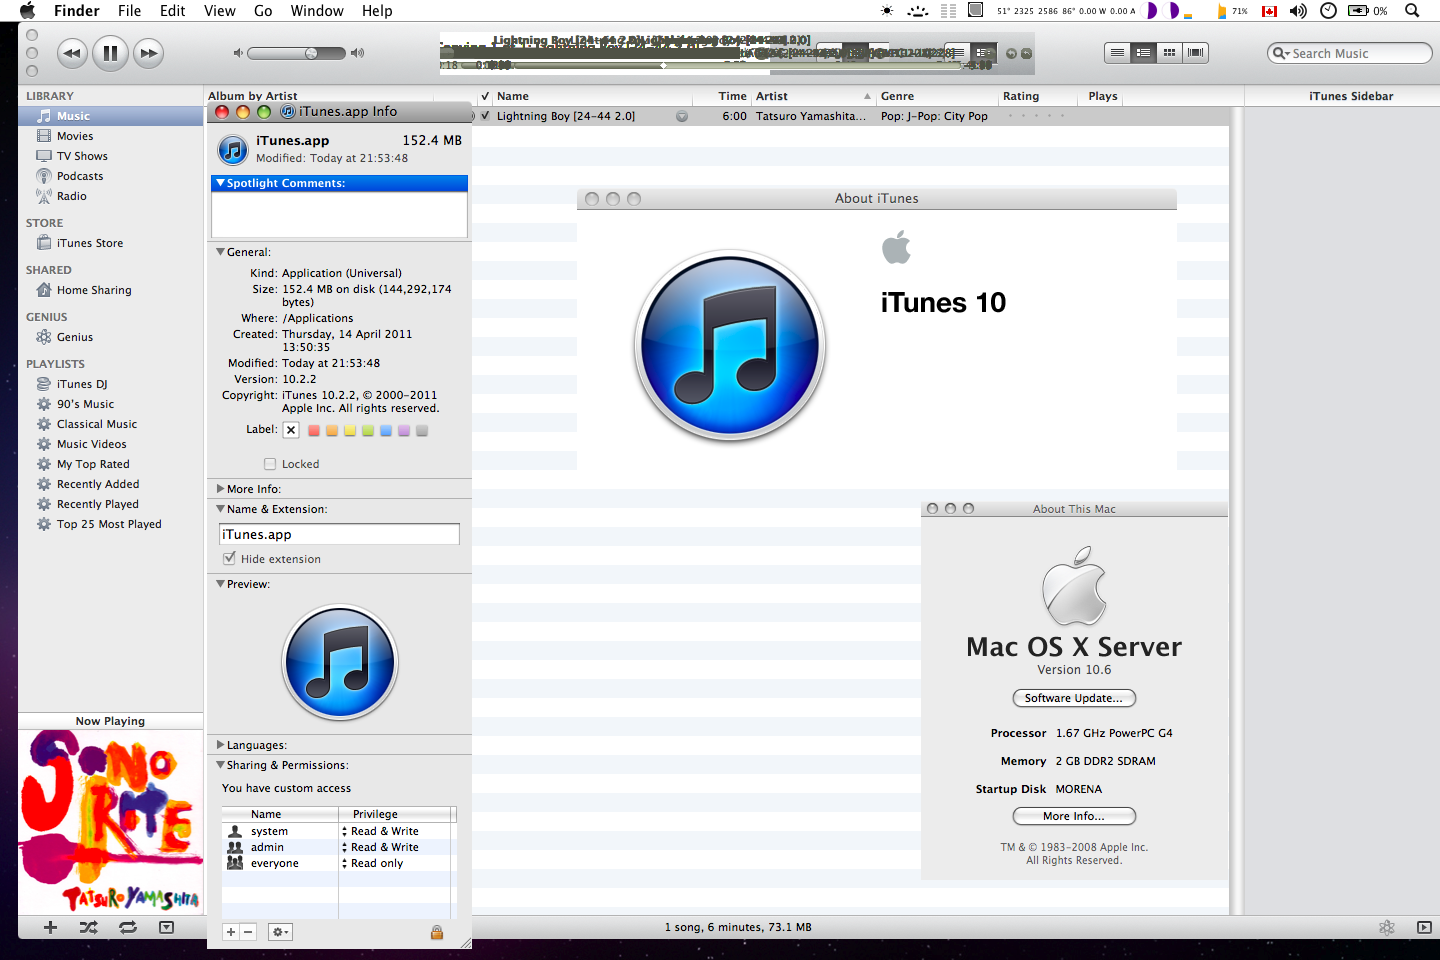Screen dimensions: 1440x960
Task: Create a new playlist with the plus button
Action: click(x=50, y=928)
